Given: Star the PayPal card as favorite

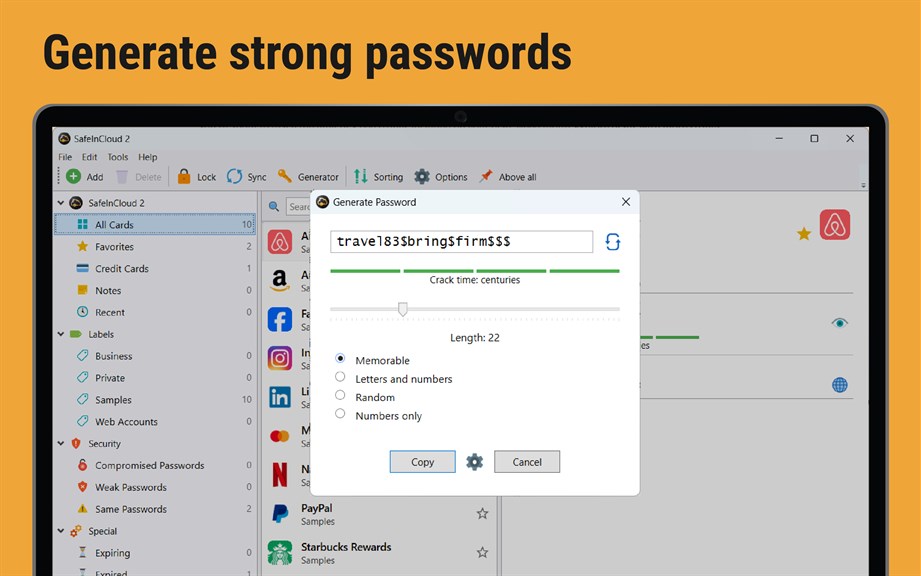Looking at the screenshot, I should (482, 514).
